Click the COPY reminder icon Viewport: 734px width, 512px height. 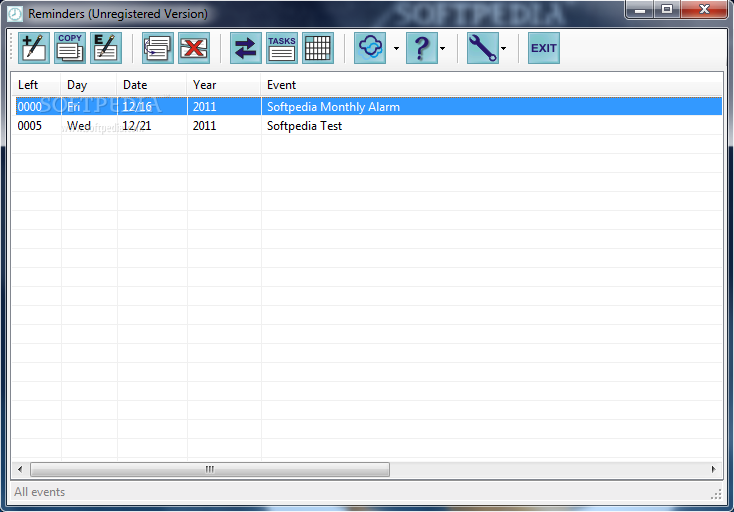[x=70, y=48]
